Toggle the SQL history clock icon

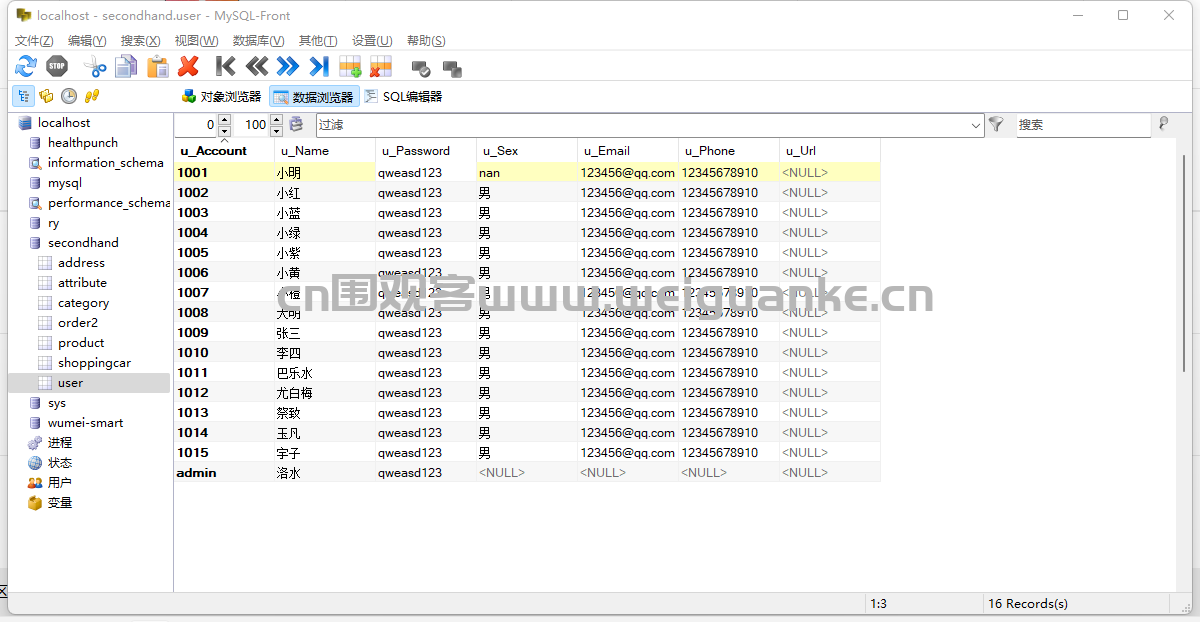click(69, 96)
